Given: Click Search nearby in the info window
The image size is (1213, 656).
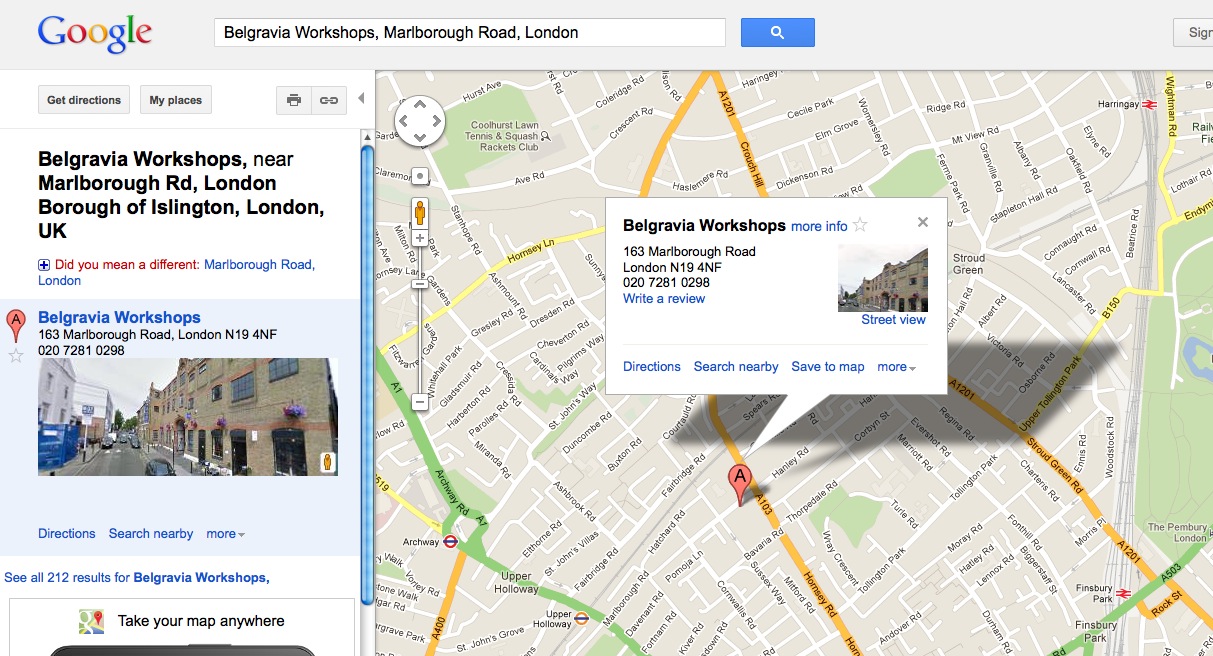Looking at the screenshot, I should click(x=736, y=366).
